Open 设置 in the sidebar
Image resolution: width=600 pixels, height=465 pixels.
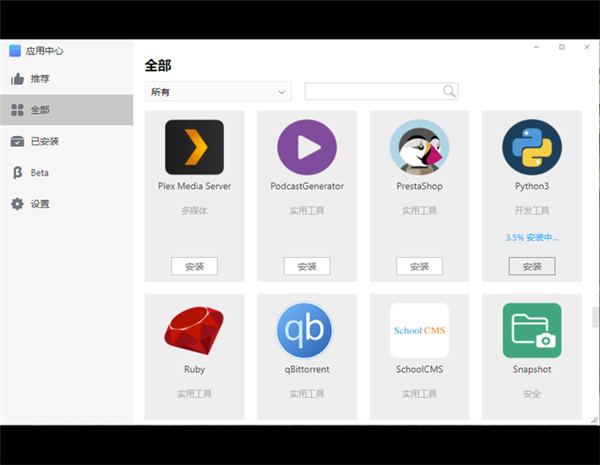(x=40, y=204)
